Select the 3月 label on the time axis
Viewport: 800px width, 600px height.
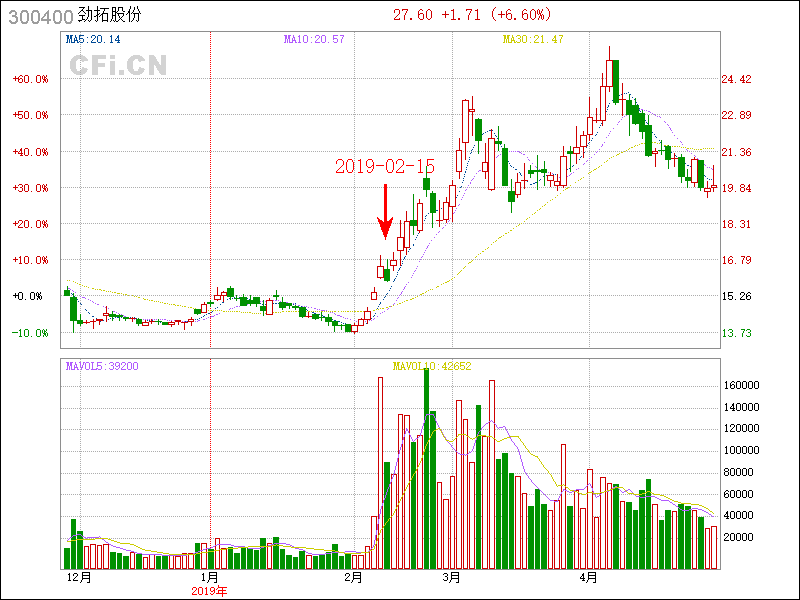(451, 578)
